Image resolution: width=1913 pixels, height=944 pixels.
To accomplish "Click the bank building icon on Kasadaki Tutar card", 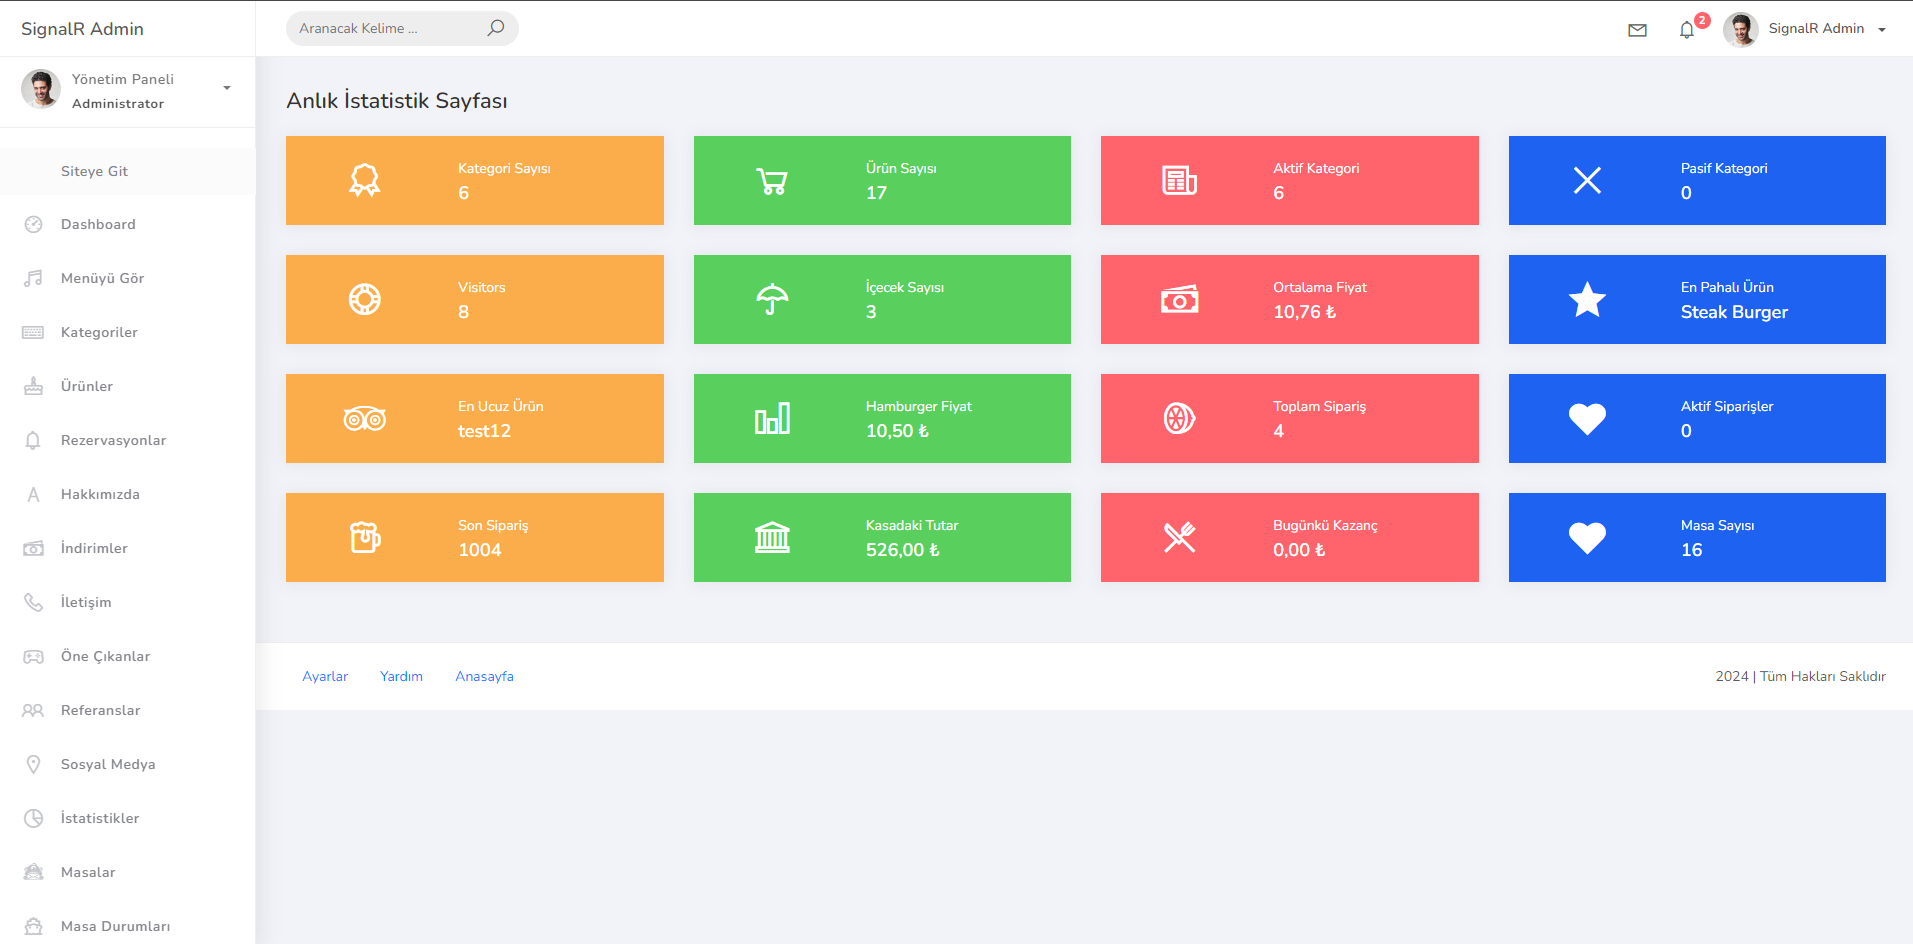I will [x=771, y=538].
